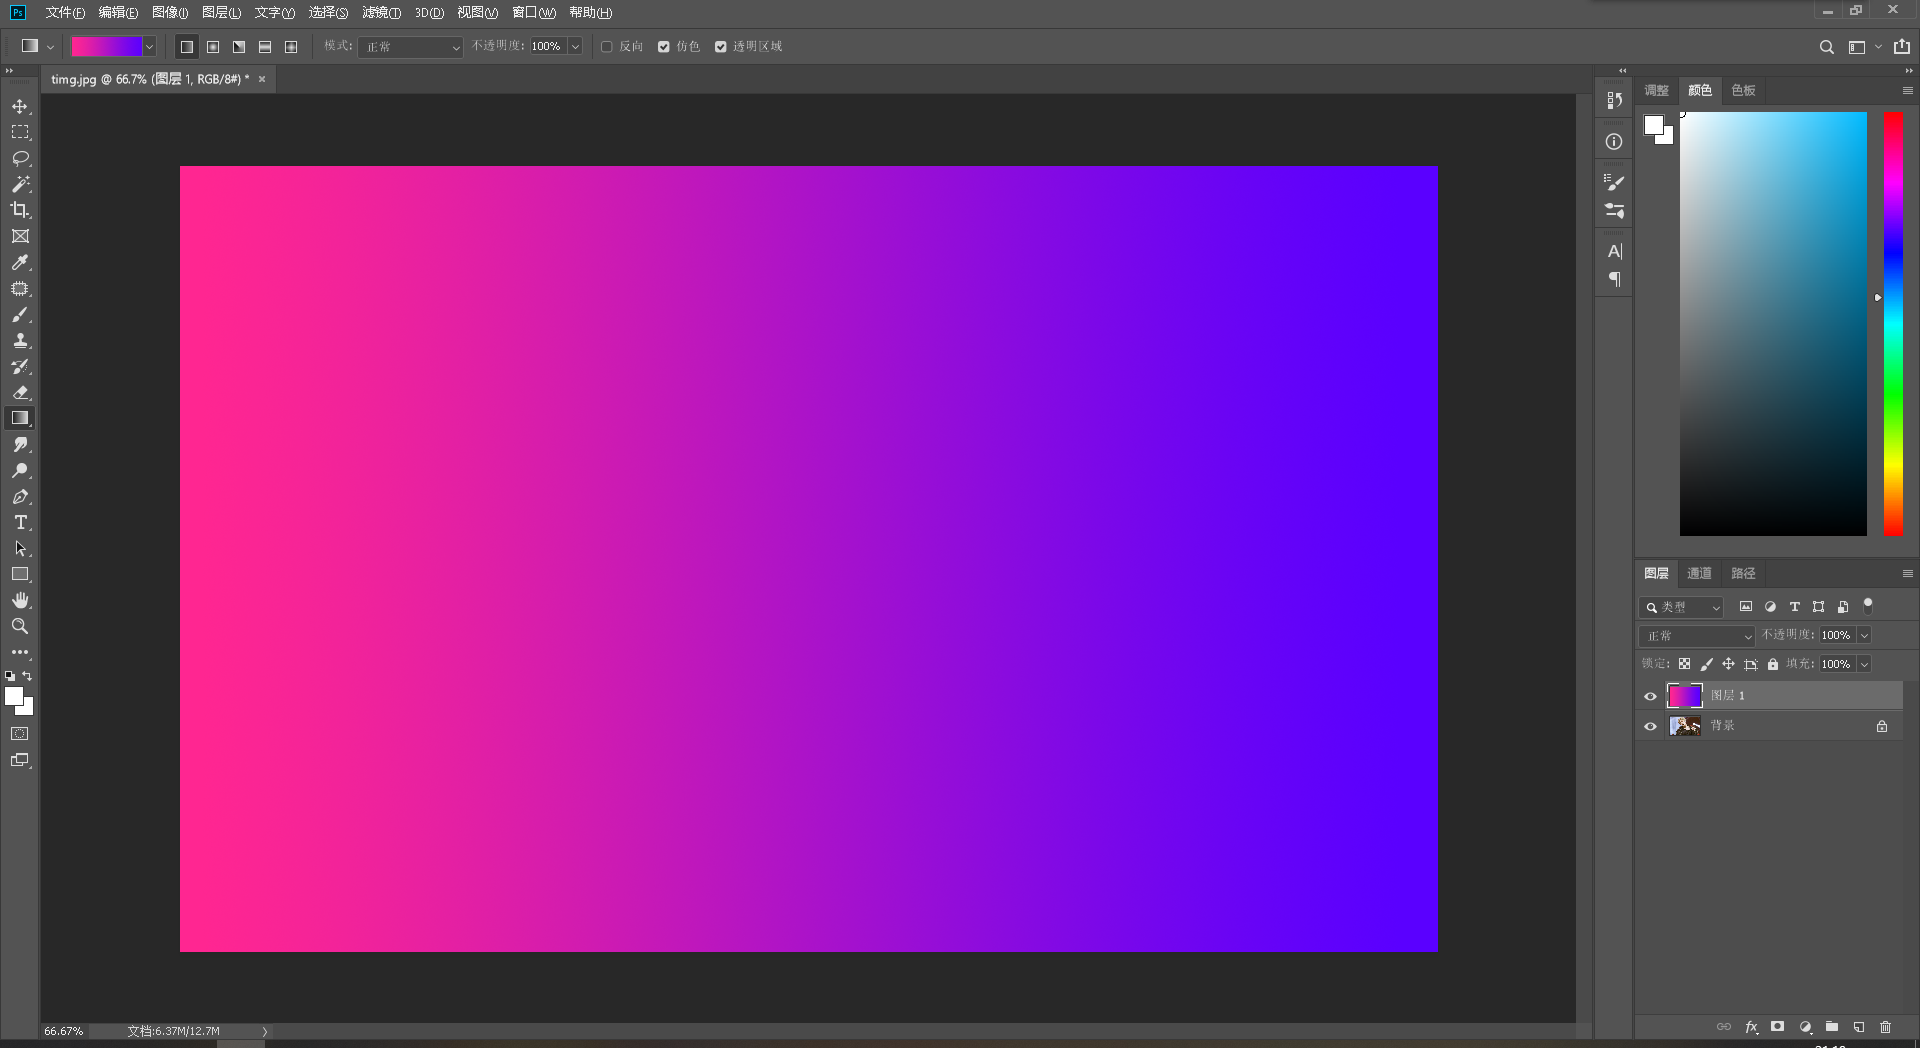Click the lock position button in Layers panel
1920x1048 pixels.
click(1730, 664)
